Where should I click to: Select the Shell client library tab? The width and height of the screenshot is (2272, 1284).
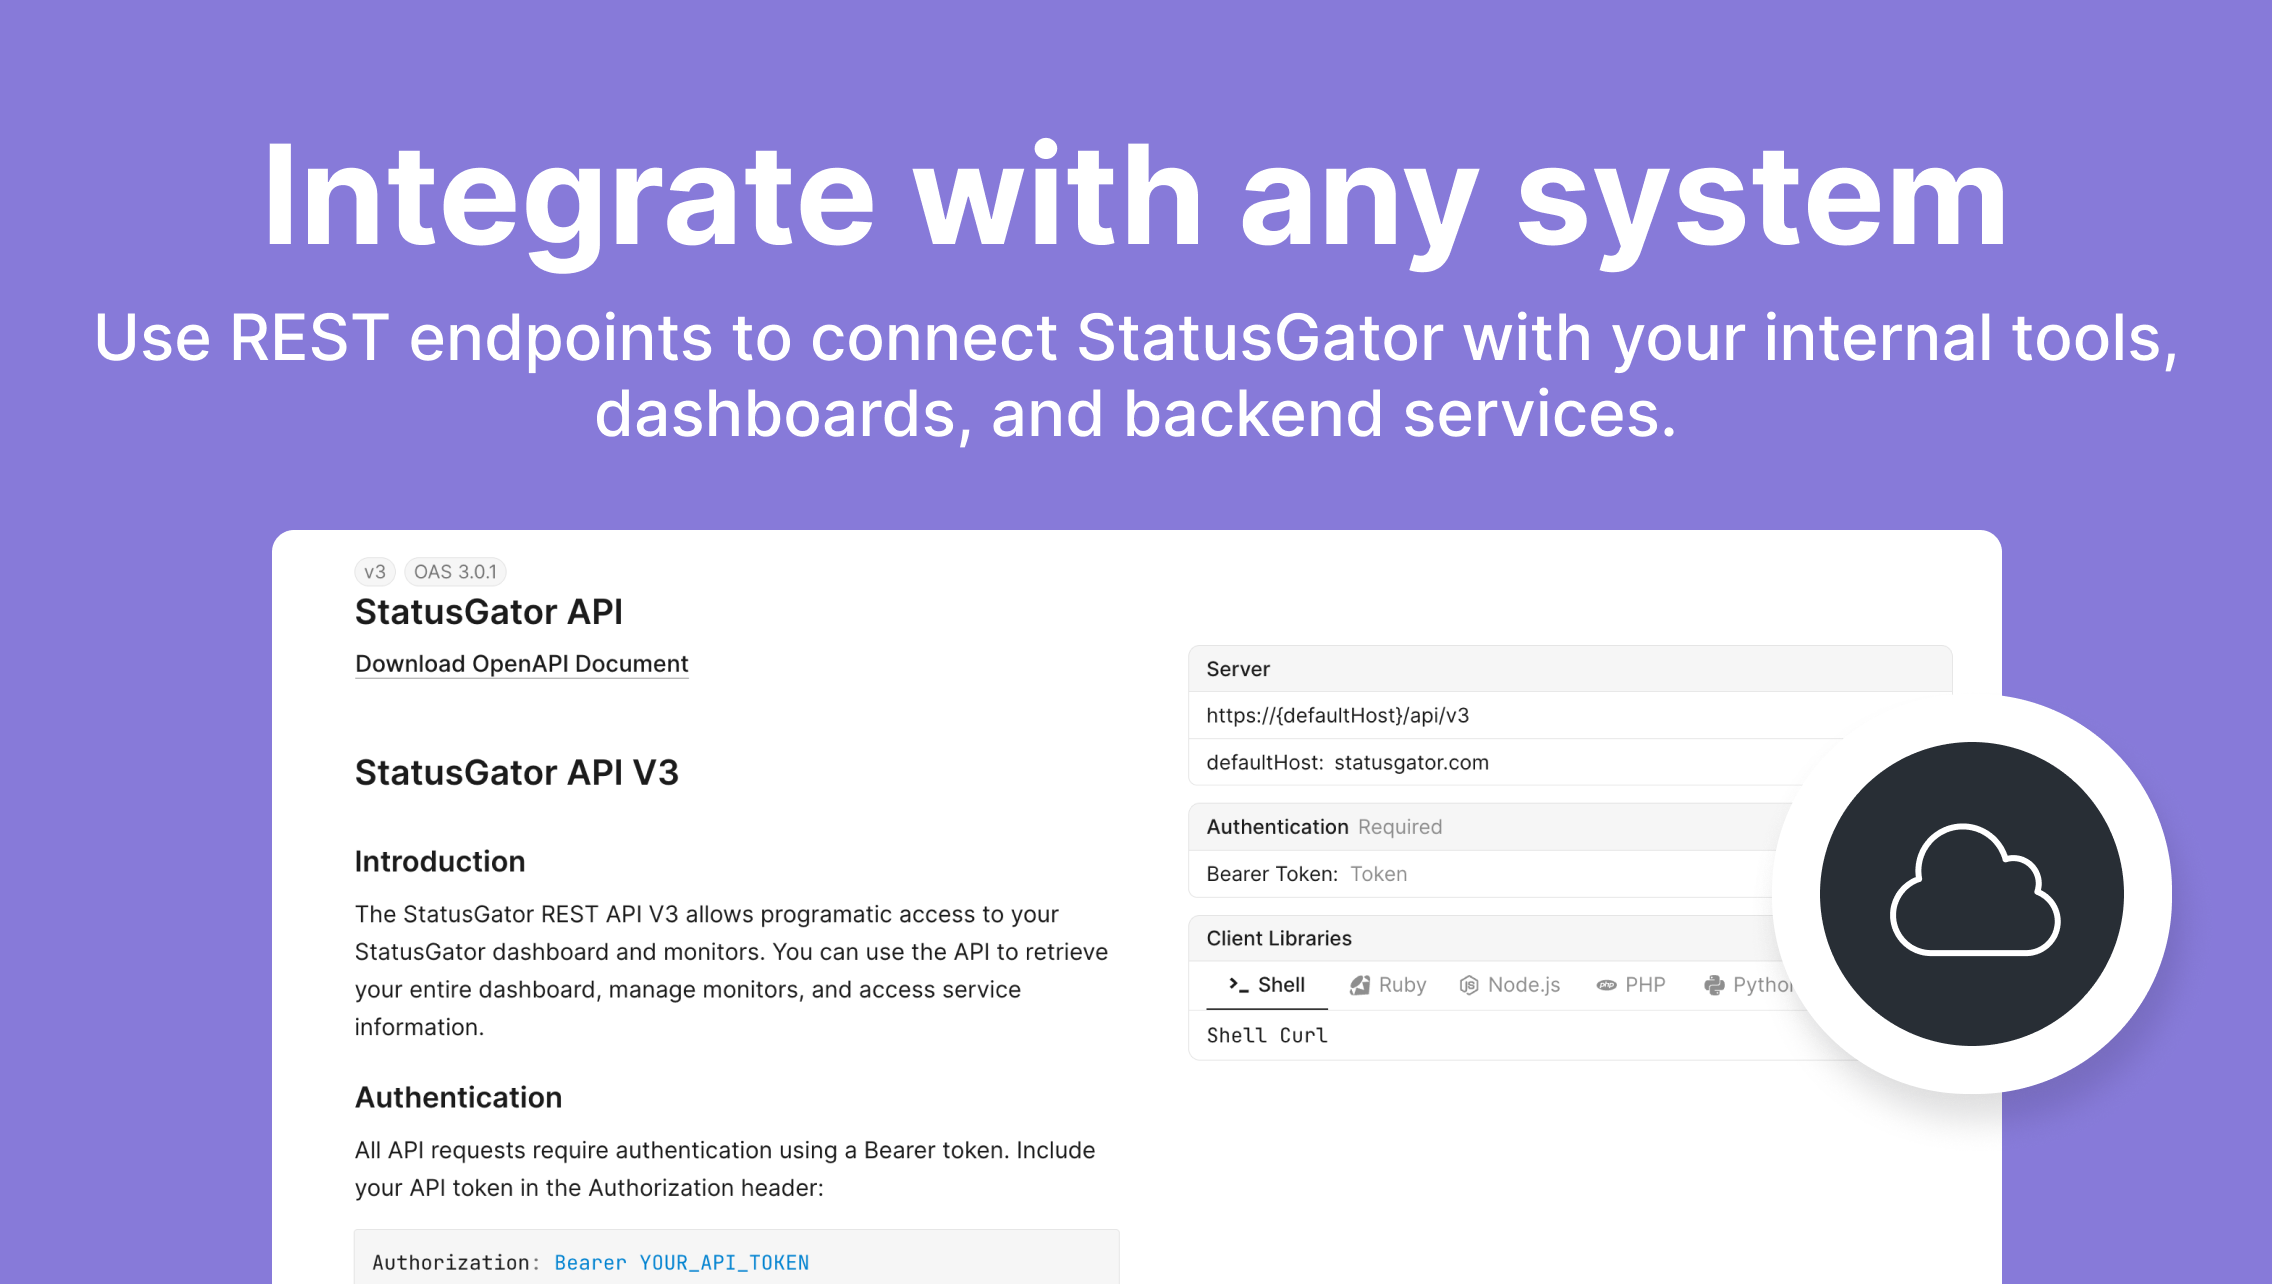(1268, 985)
